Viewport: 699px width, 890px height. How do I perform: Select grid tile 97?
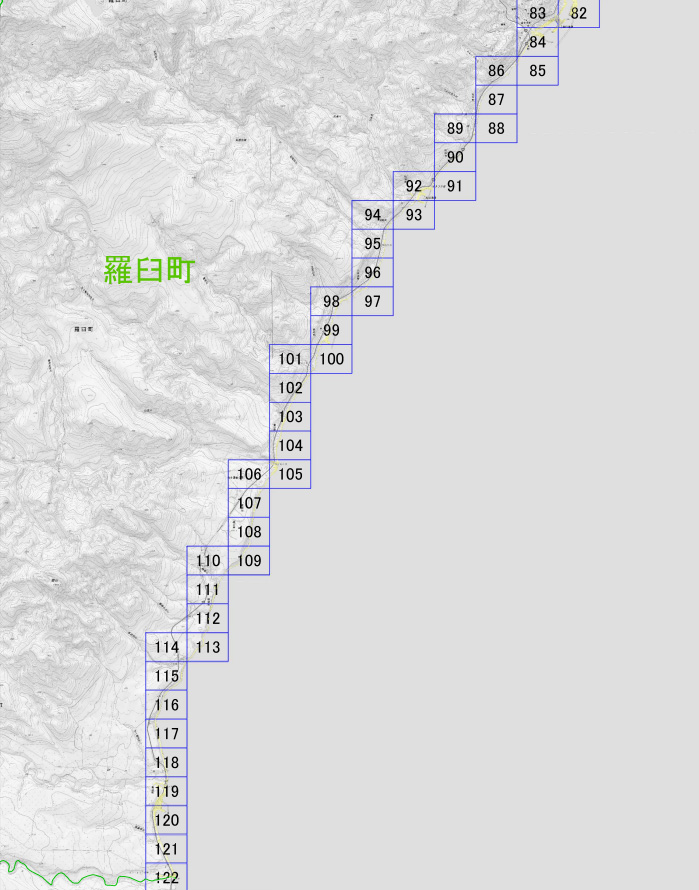click(372, 301)
